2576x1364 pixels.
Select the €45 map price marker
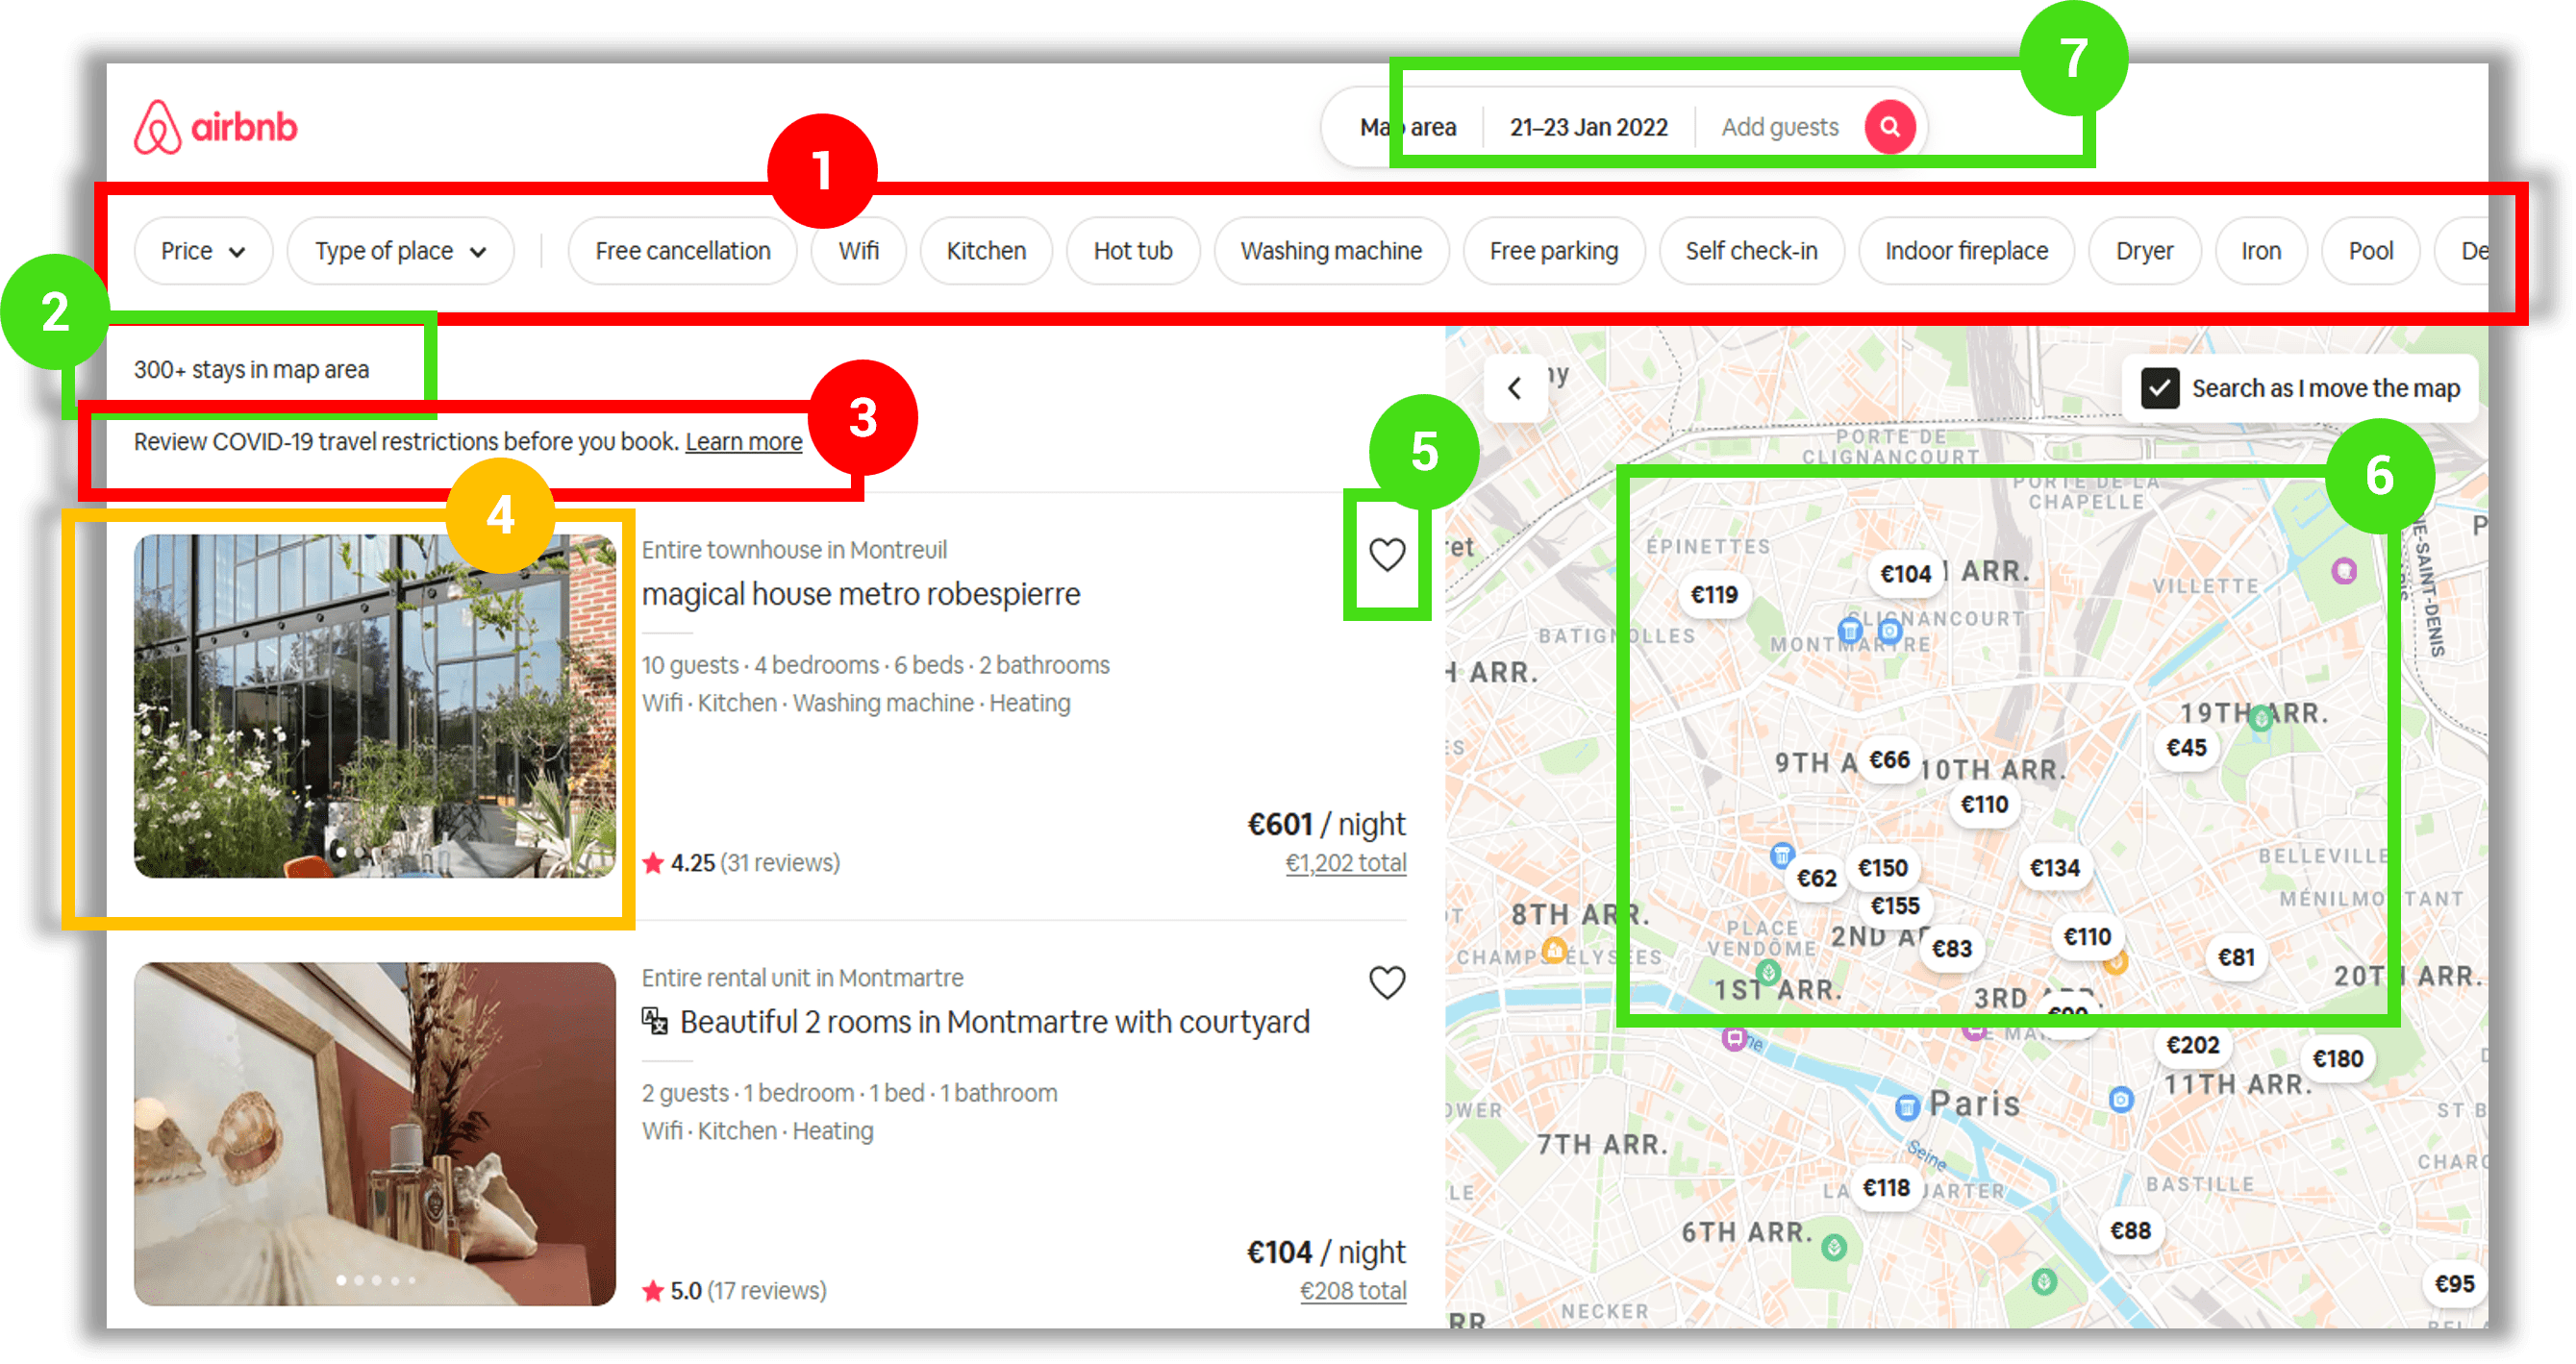click(2186, 748)
